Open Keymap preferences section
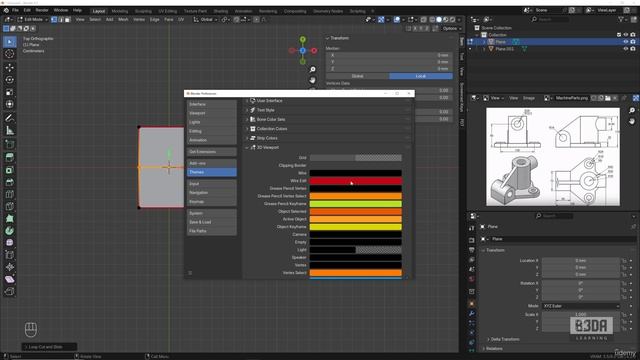640x360 pixels. (211, 202)
